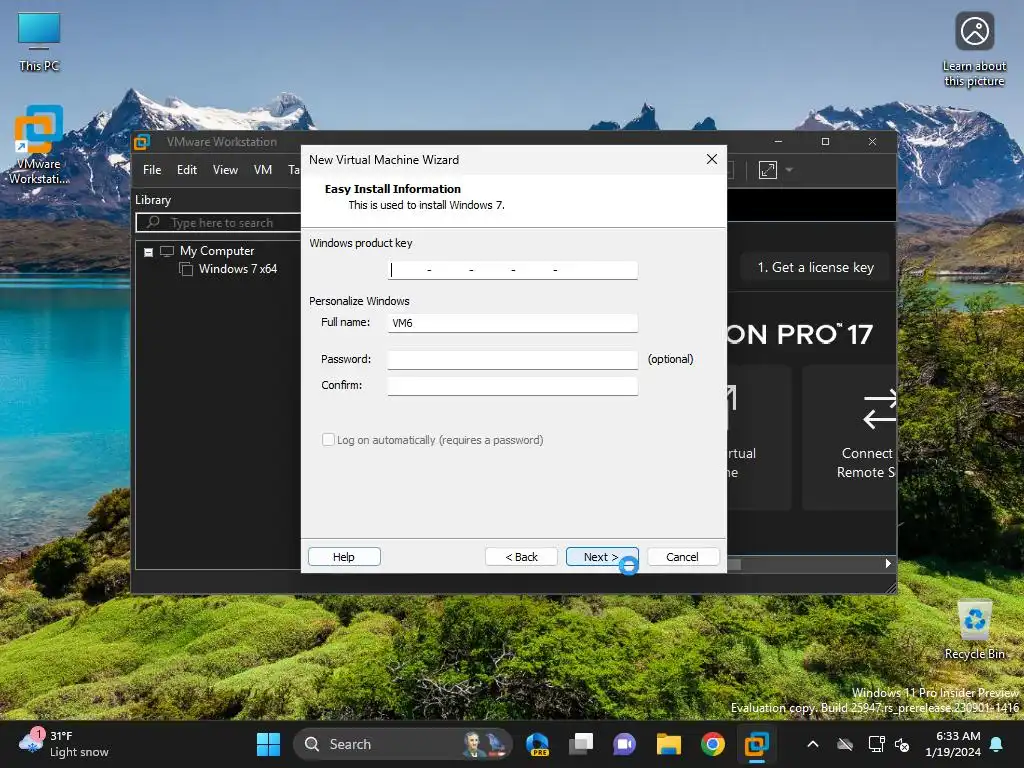Viewport: 1024px width, 768px height.
Task: Cancel the New Virtual Machine Wizard
Action: tap(682, 556)
